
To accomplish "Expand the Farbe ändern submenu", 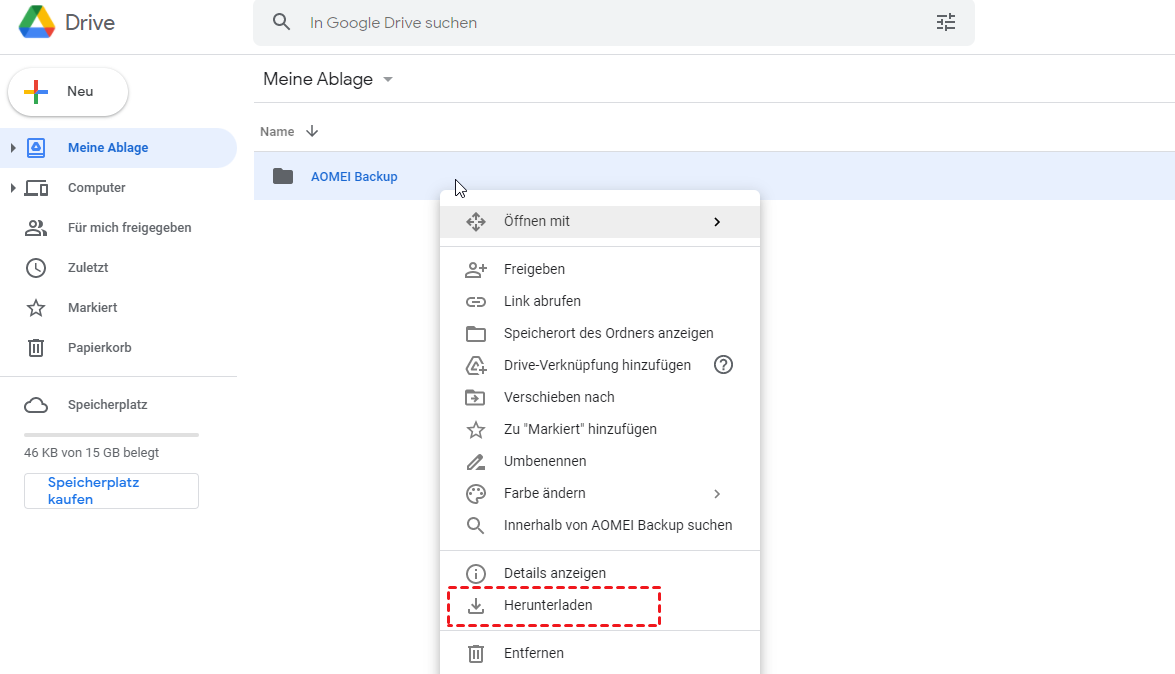I will click(x=716, y=493).
